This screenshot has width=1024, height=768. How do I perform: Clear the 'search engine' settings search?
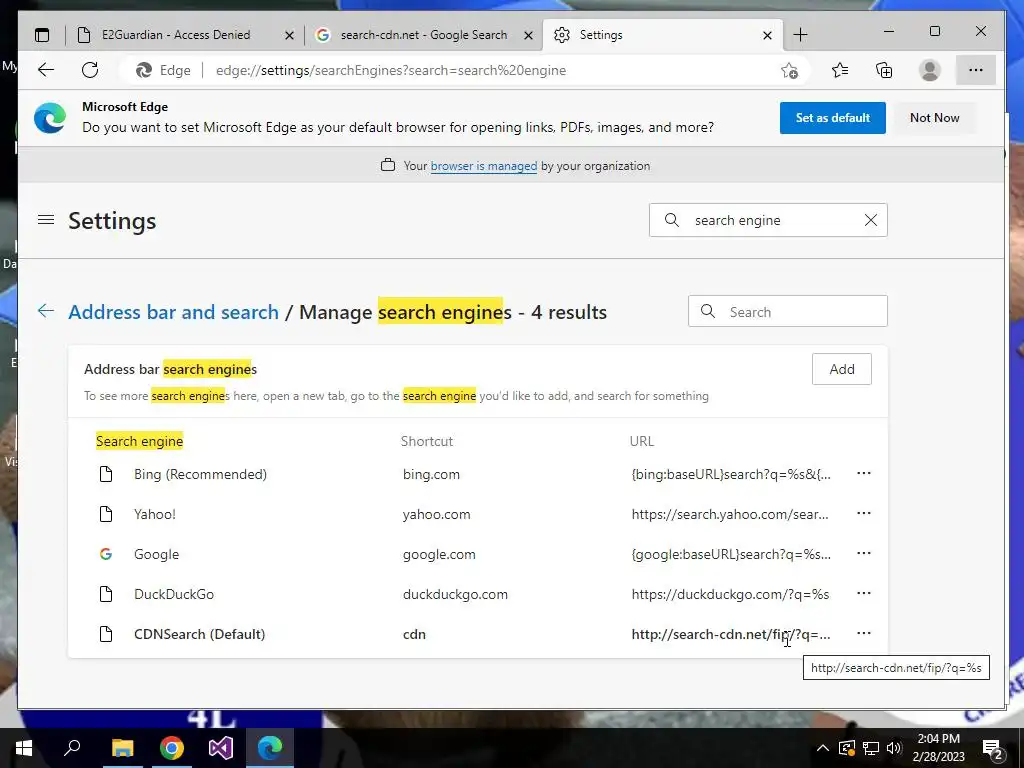871,220
